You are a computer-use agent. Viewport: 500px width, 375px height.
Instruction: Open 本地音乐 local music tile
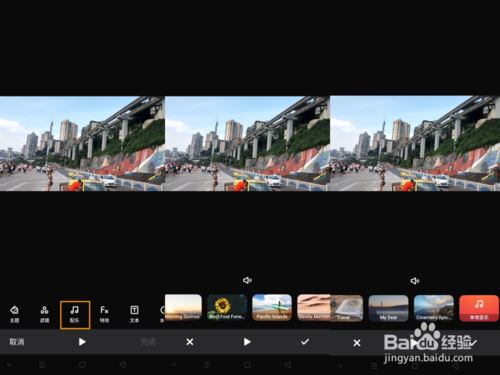pyautogui.click(x=479, y=308)
